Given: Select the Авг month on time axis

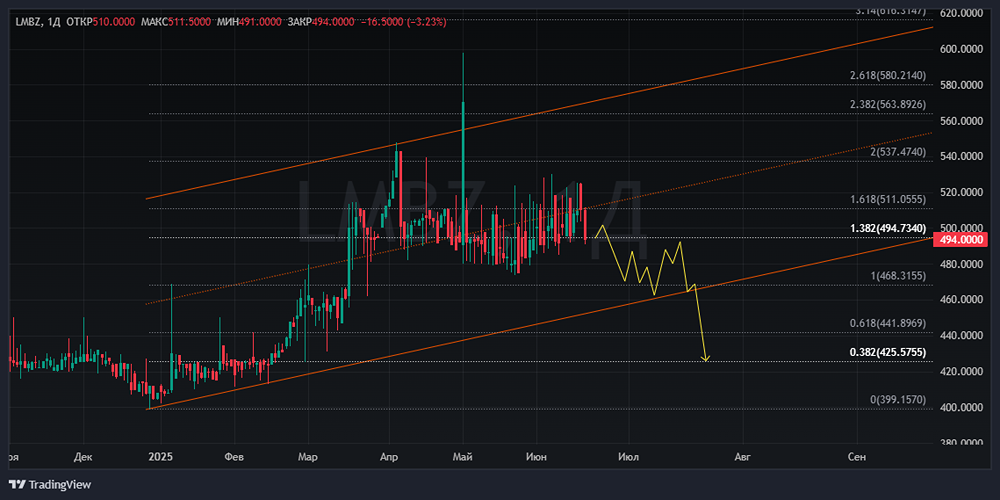Looking at the screenshot, I should pos(742,457).
